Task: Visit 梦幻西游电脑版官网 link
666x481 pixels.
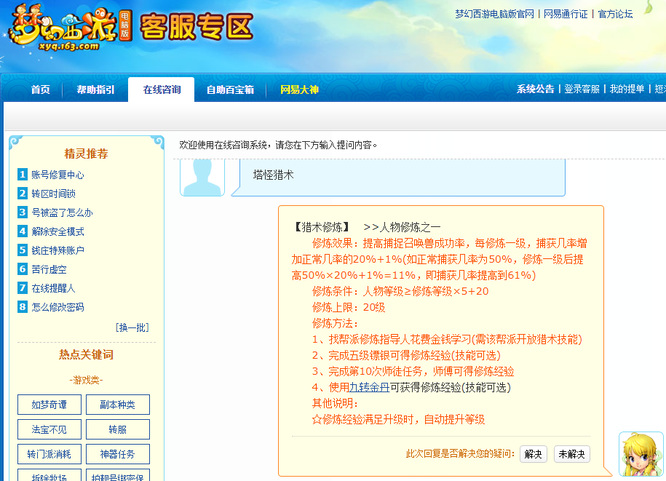Action: tap(494, 14)
